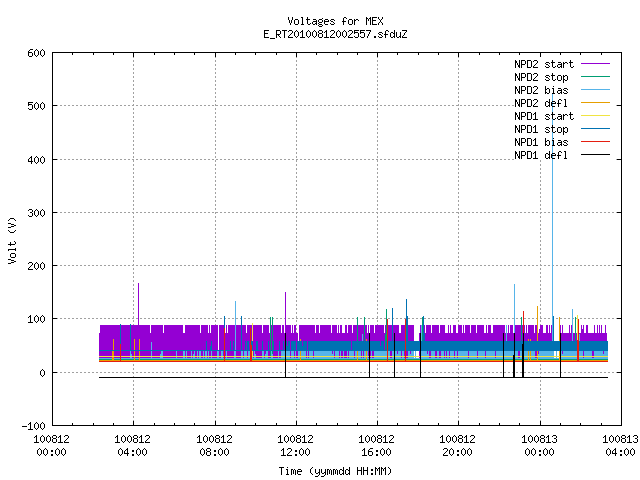Click the 'Time (yymmdd HH:MM)' axis label
640x480 pixels.
335,471
